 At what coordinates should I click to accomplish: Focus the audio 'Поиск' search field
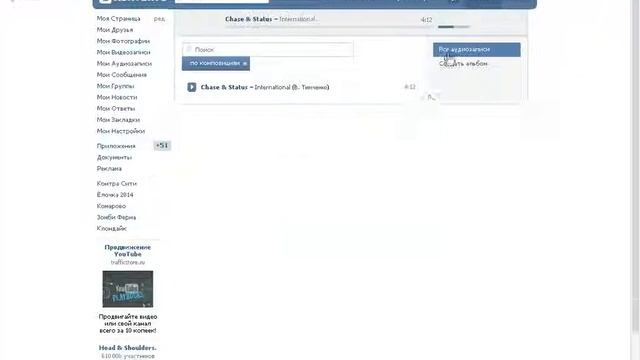[x=268, y=49]
